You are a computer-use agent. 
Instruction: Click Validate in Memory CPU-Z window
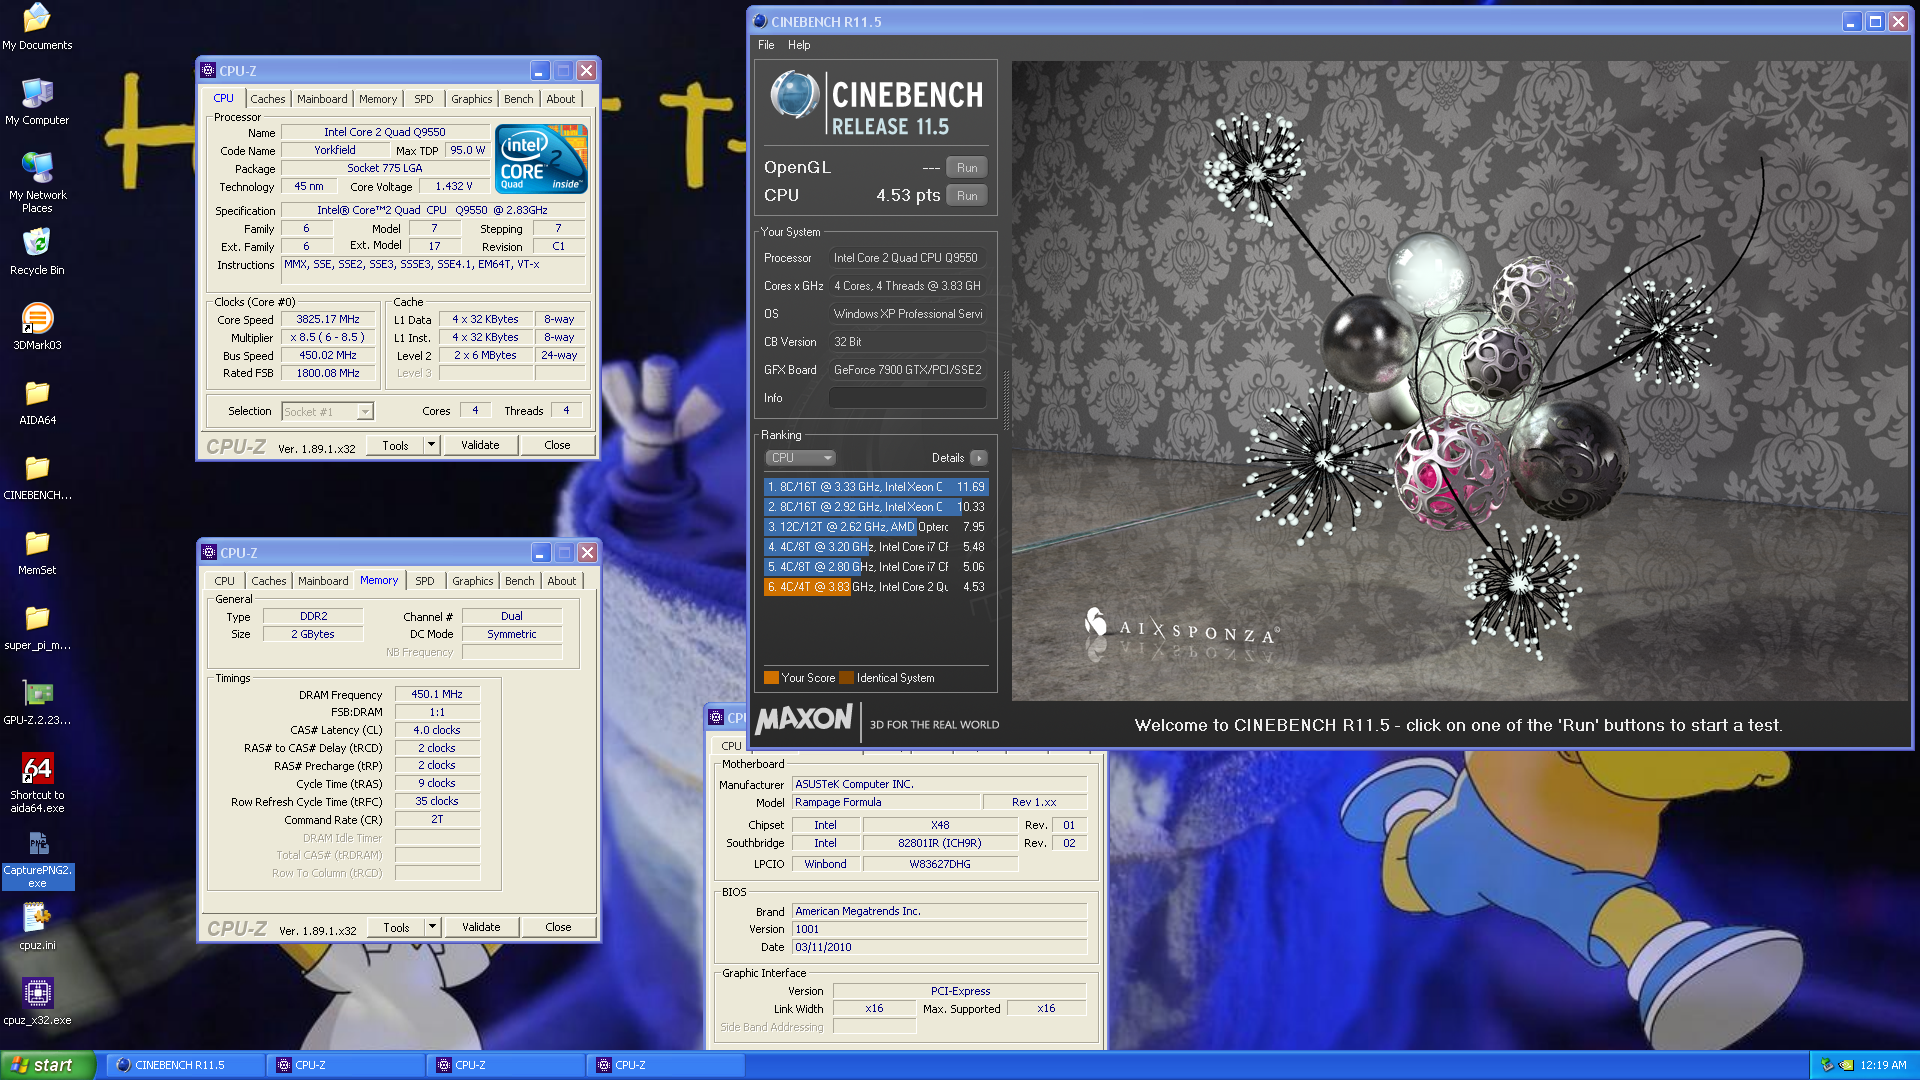coord(481,927)
